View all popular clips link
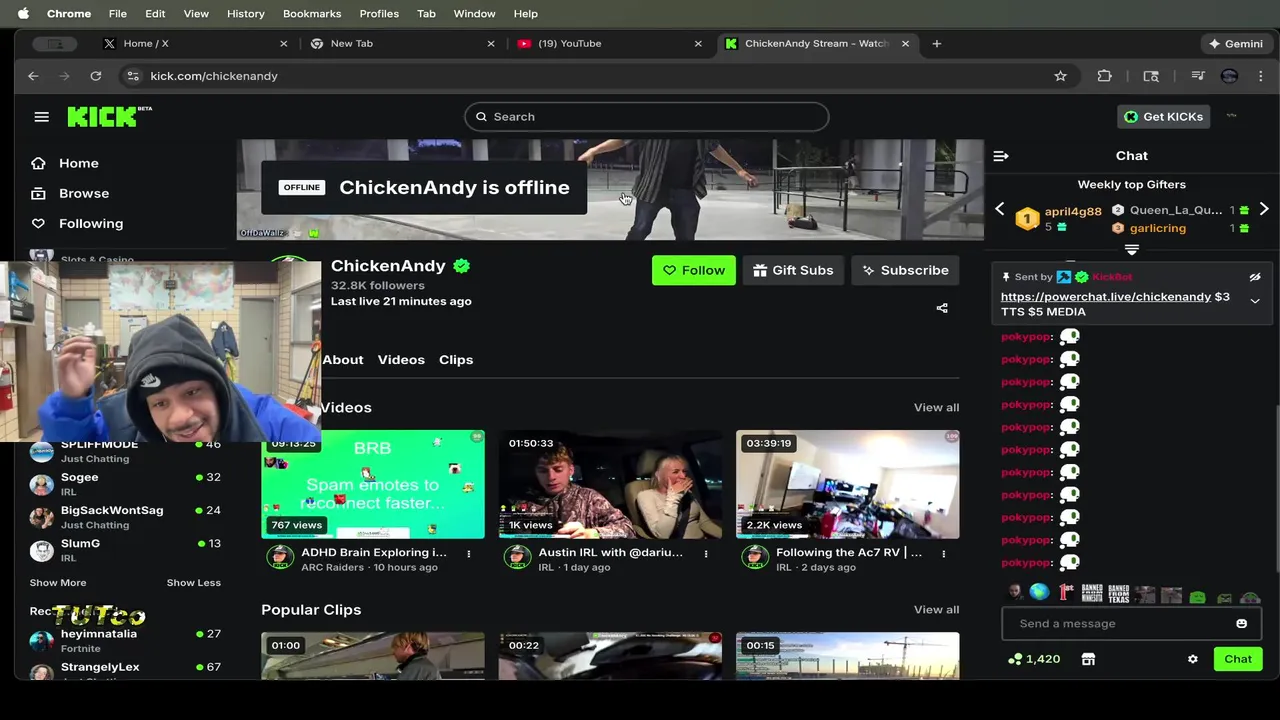Screen dimensions: 1280x720 point(936,609)
